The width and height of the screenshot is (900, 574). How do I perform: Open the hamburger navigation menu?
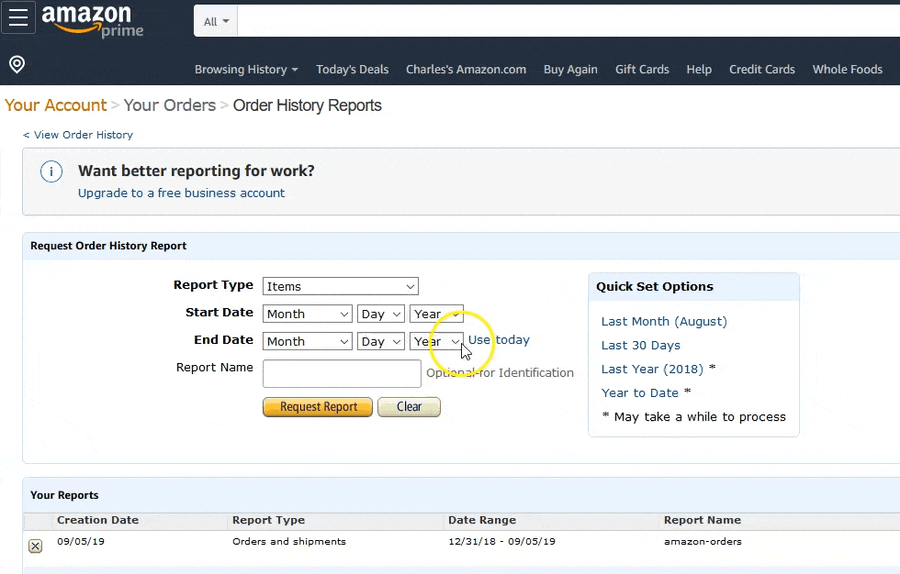(19, 18)
